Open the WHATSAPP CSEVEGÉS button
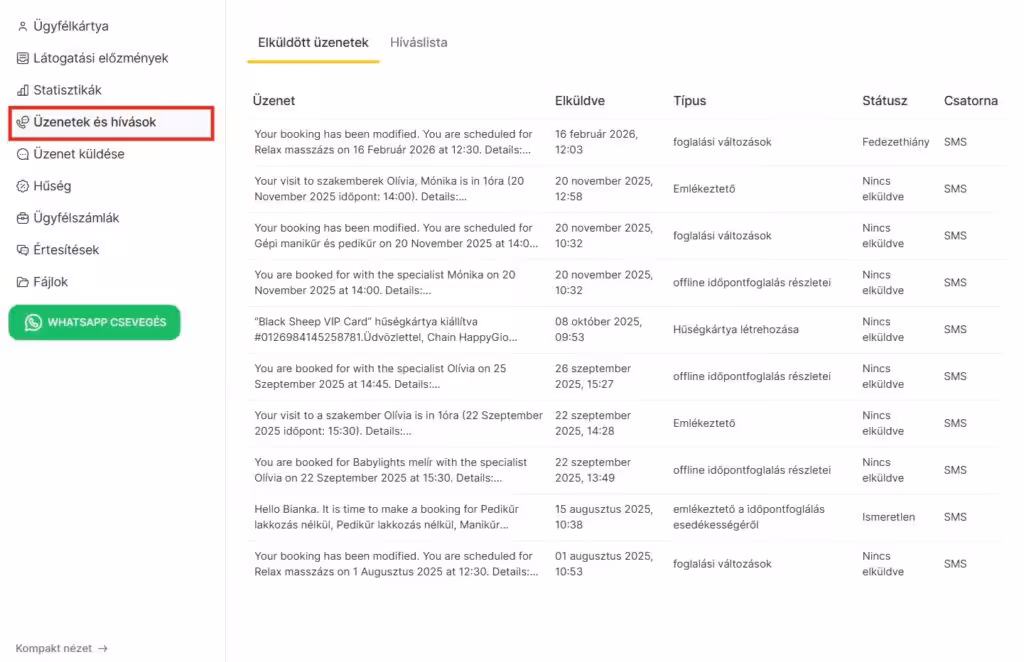1024x662 pixels. click(95, 322)
